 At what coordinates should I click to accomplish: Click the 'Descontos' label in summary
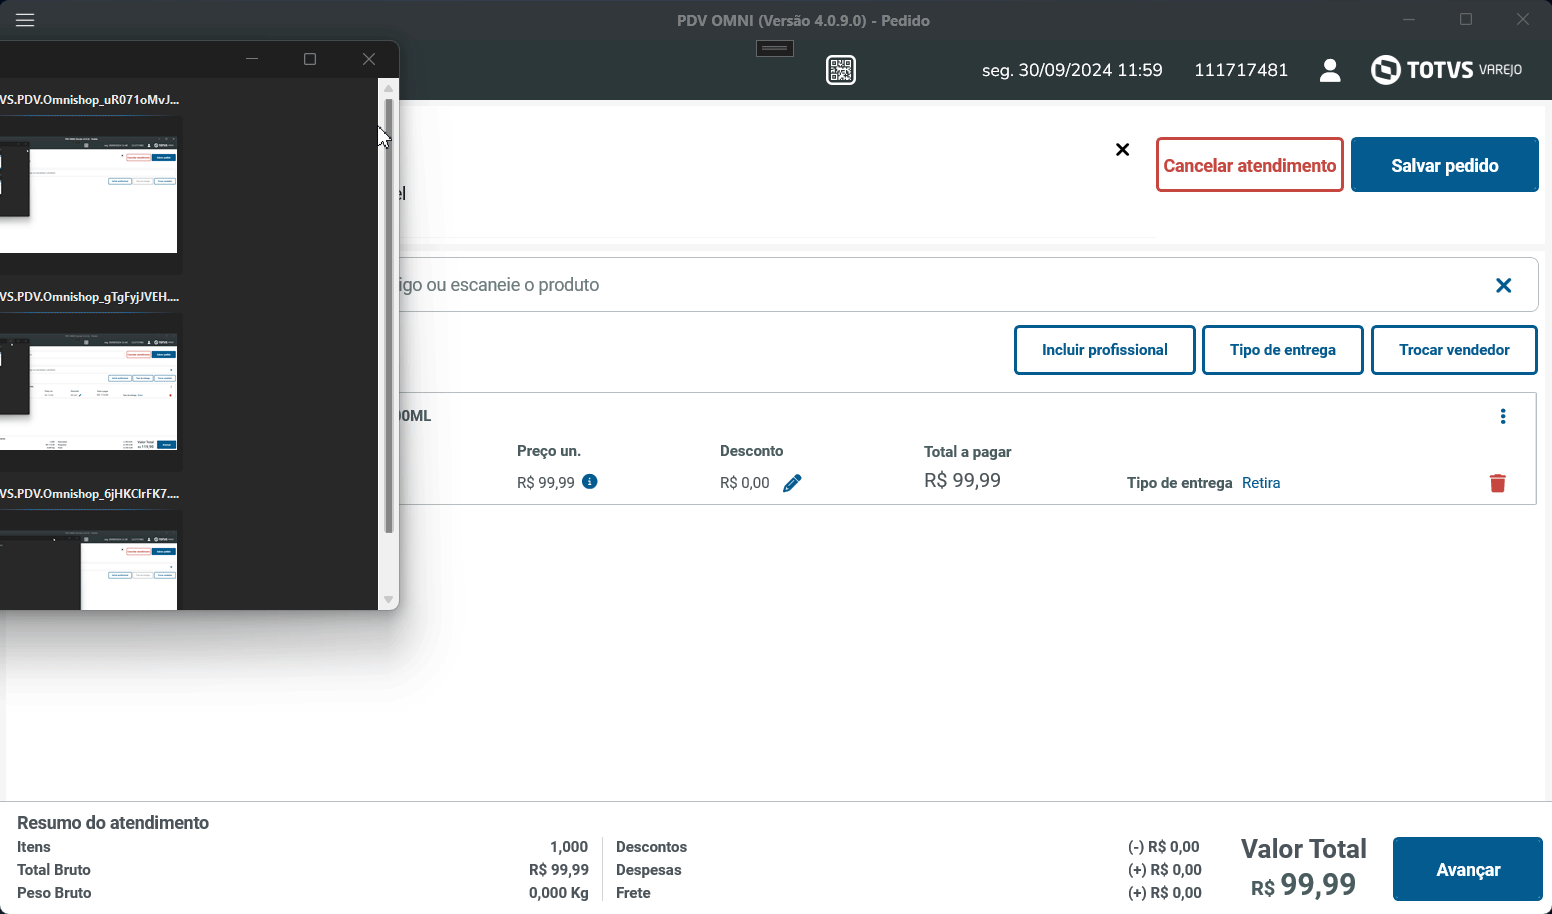tap(651, 847)
